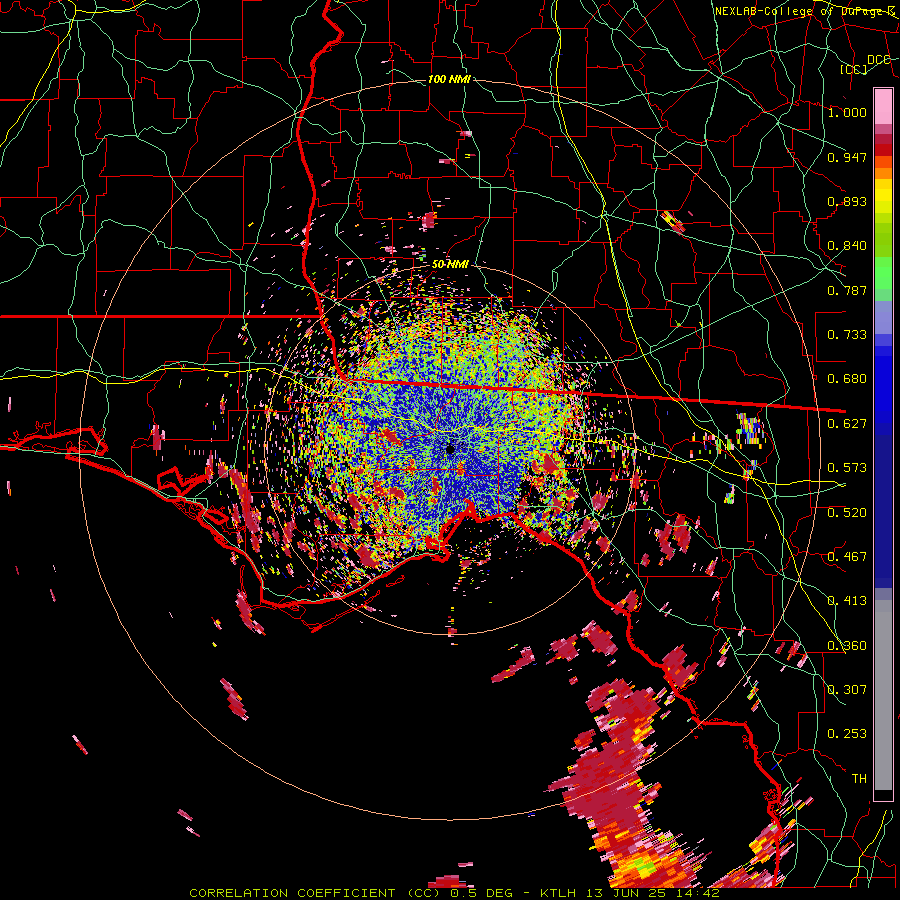Pick the bright green segment of the color bar
The height and width of the screenshot is (900, 900).
click(x=883, y=274)
